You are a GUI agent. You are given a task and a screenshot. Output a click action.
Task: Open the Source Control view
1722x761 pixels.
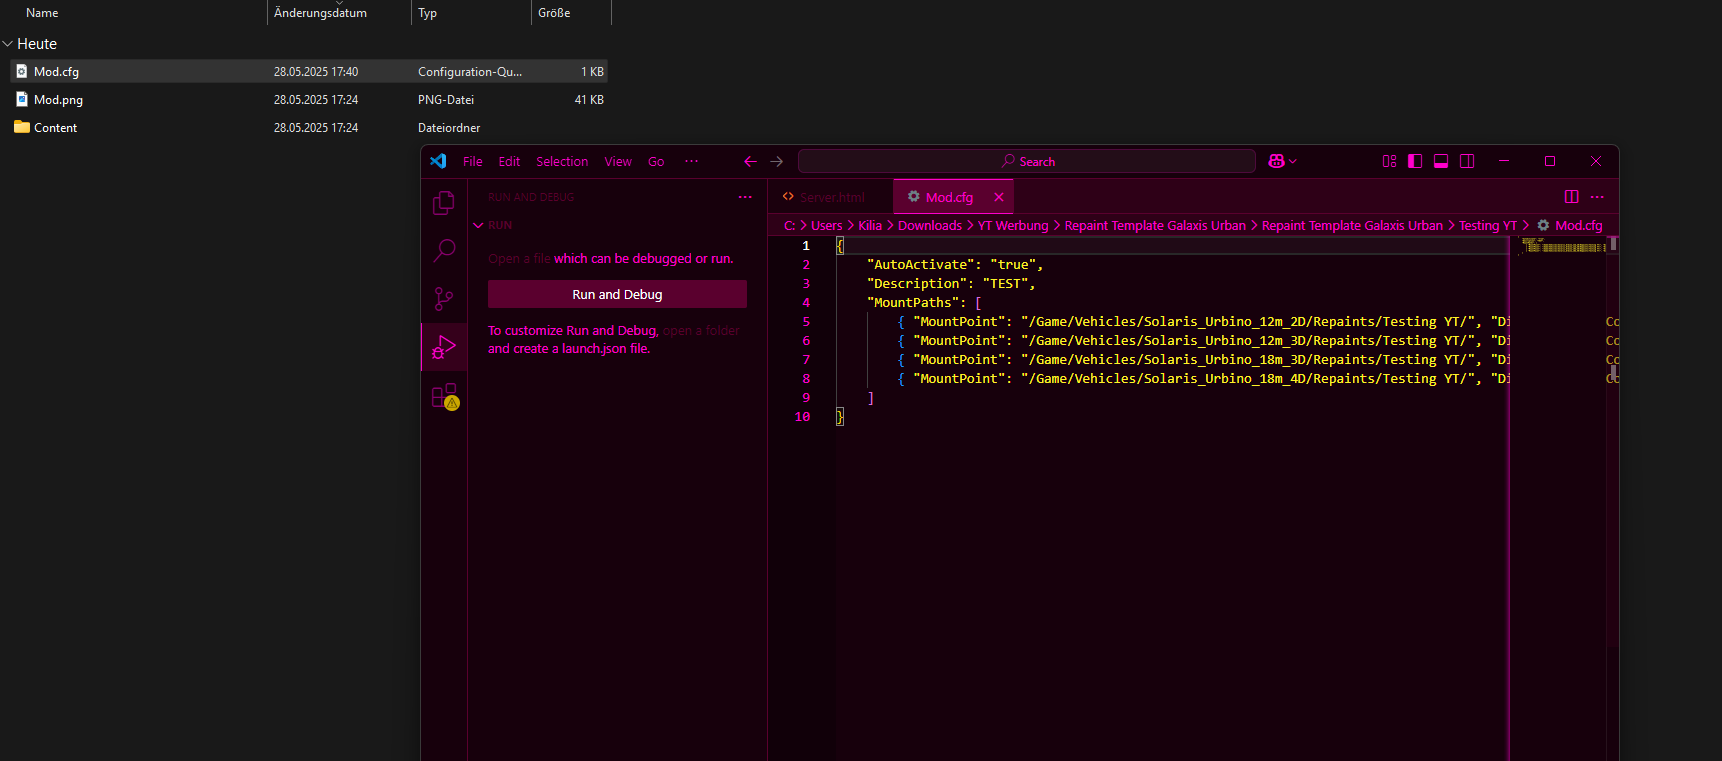coord(444,299)
